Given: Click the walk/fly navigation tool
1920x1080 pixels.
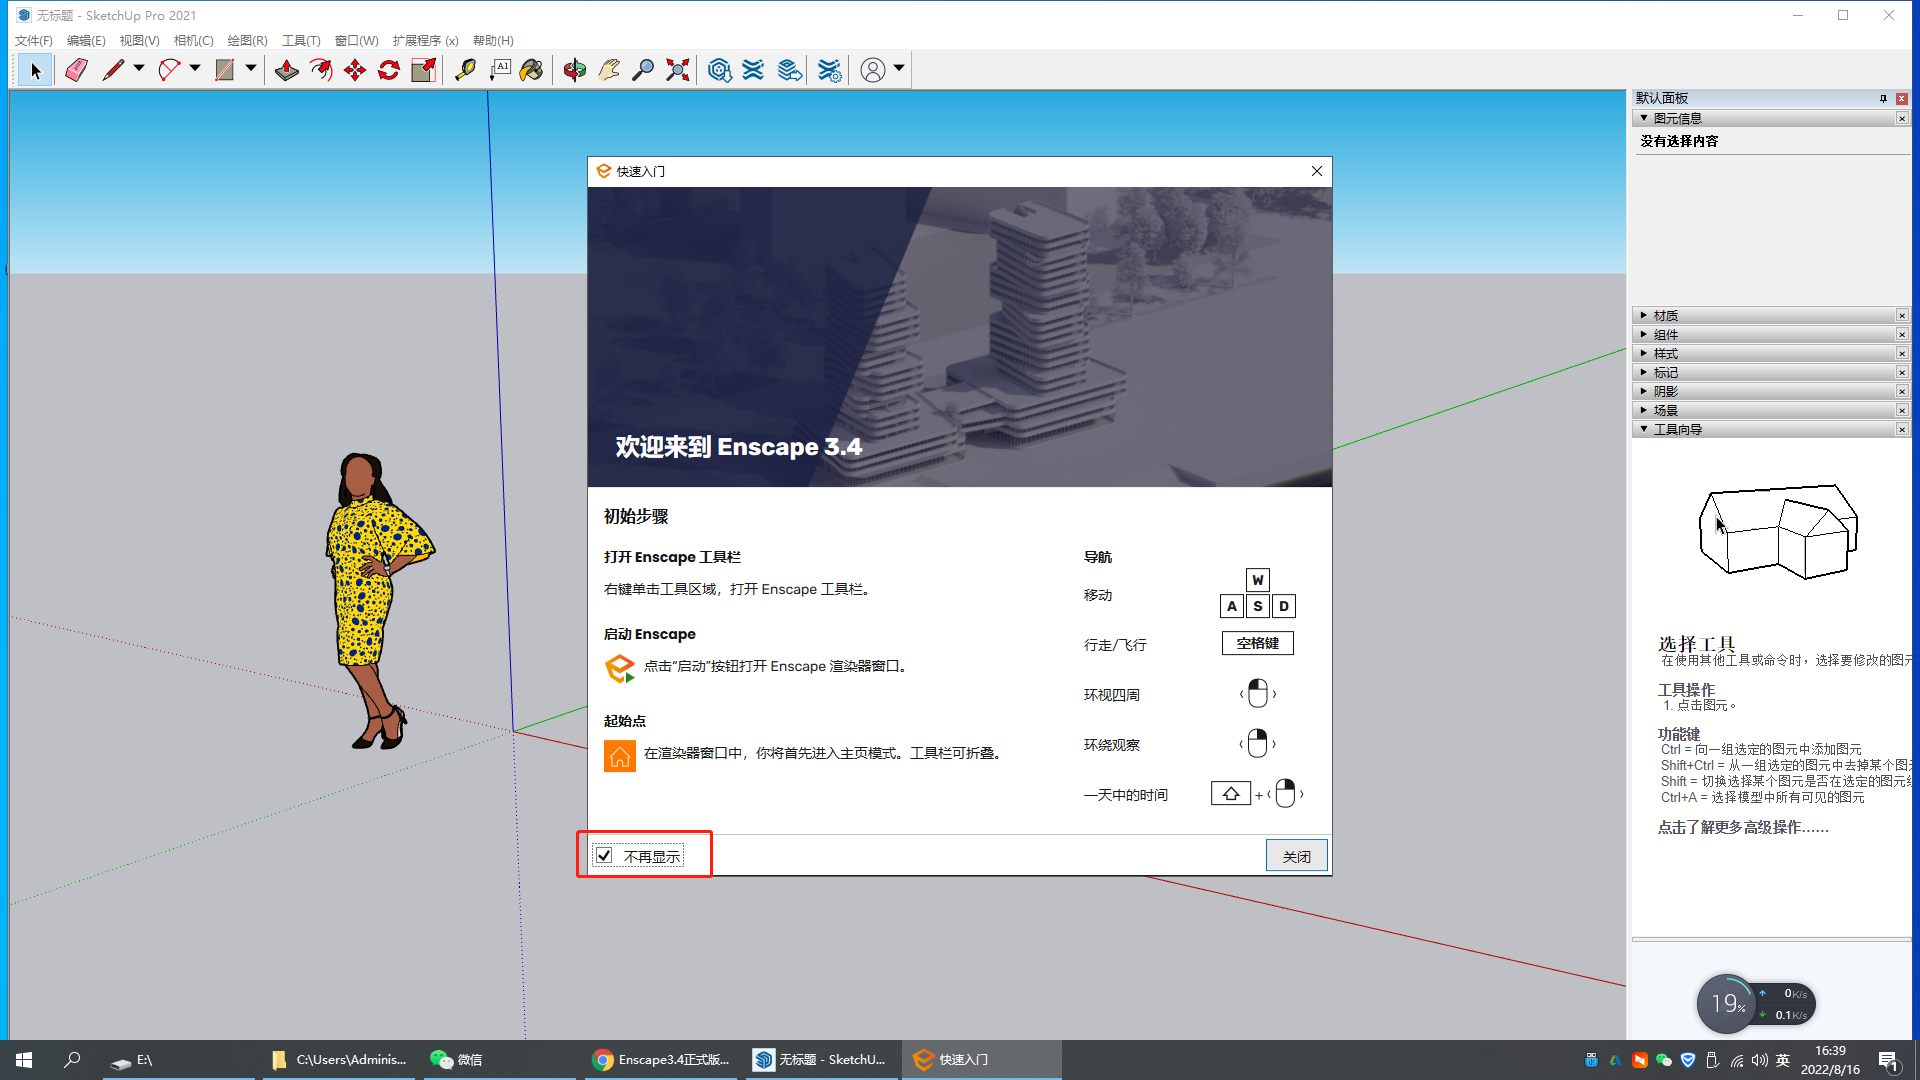Looking at the screenshot, I should coord(1255,644).
